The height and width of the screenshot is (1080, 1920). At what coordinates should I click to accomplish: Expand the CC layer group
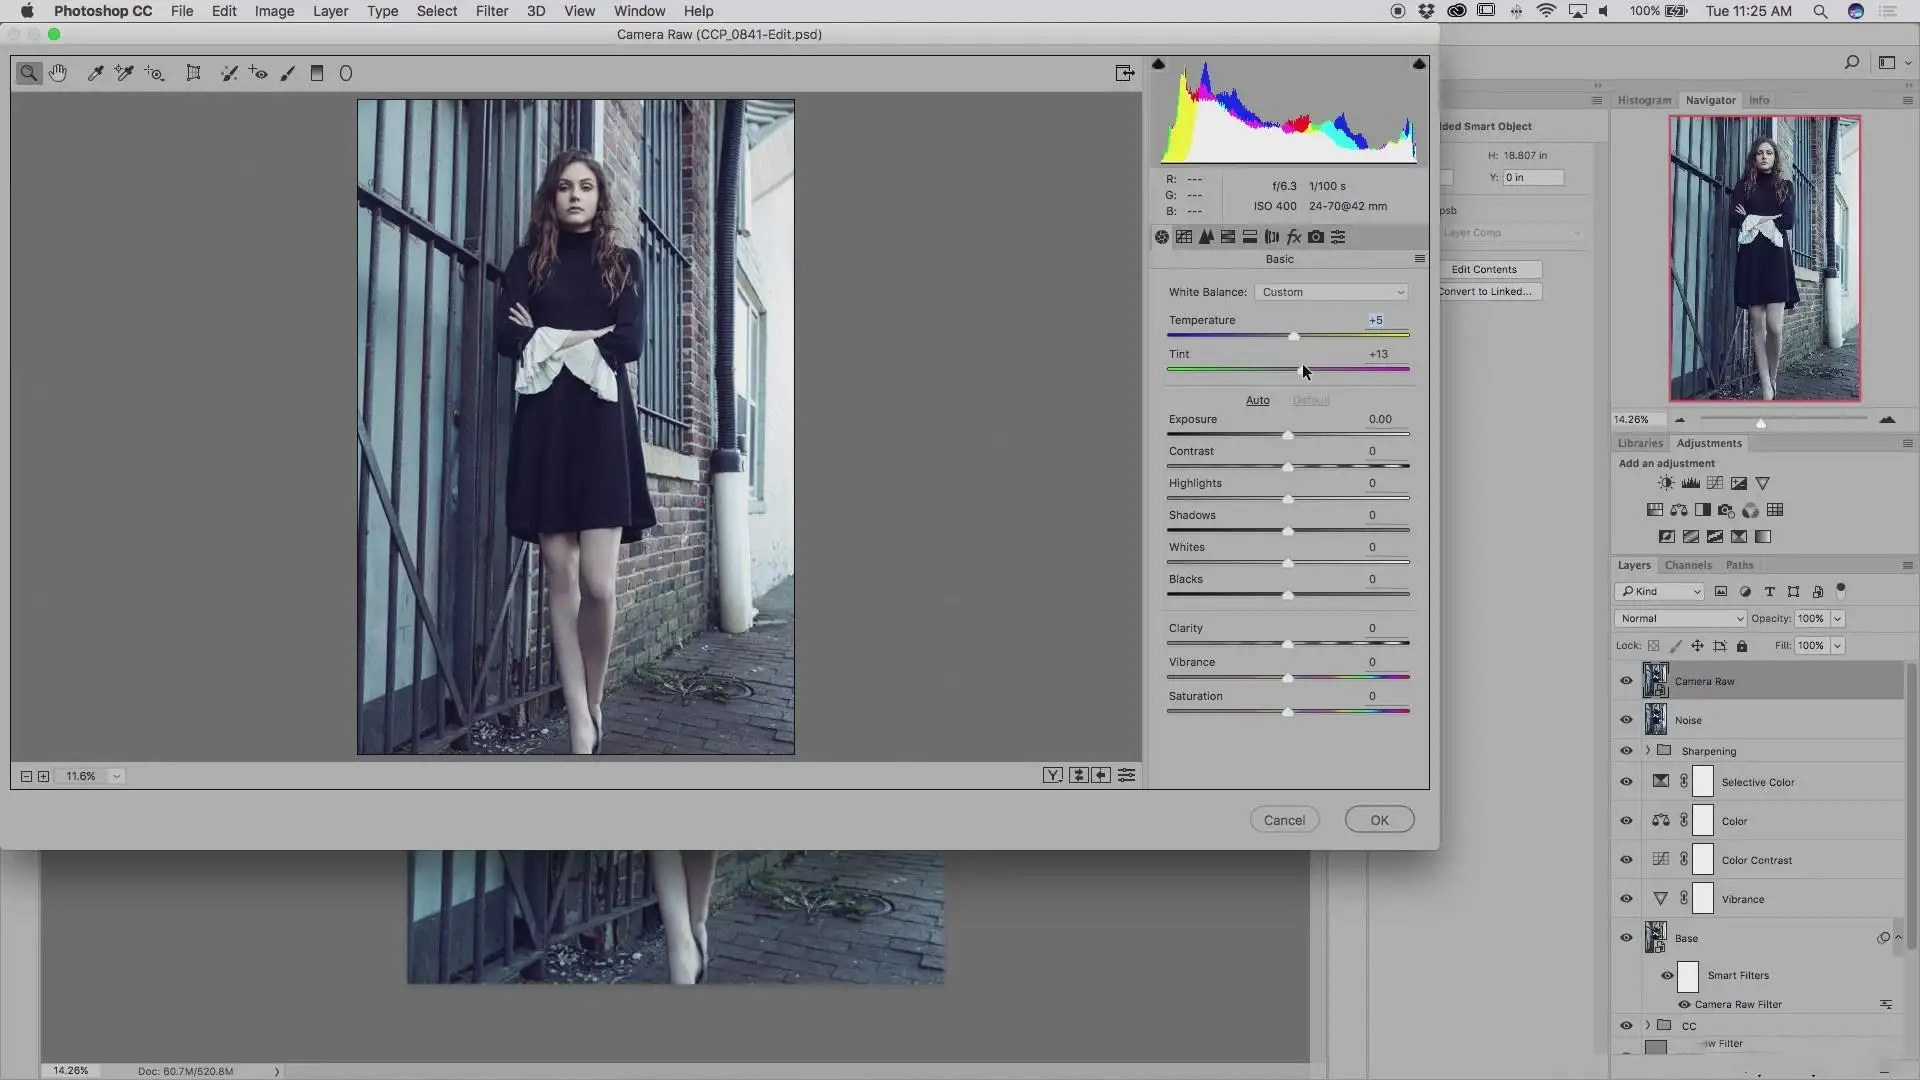click(x=1647, y=1025)
